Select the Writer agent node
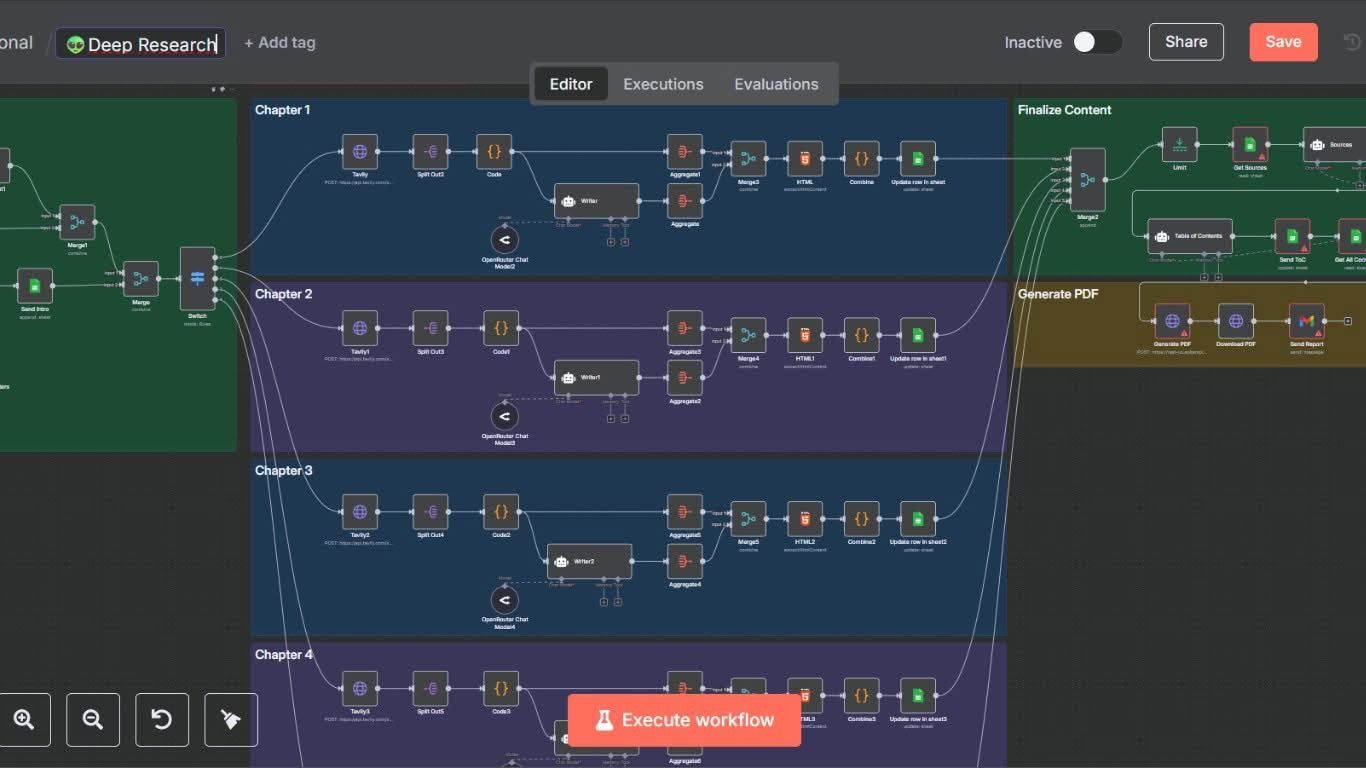This screenshot has width=1366, height=768. coord(596,200)
